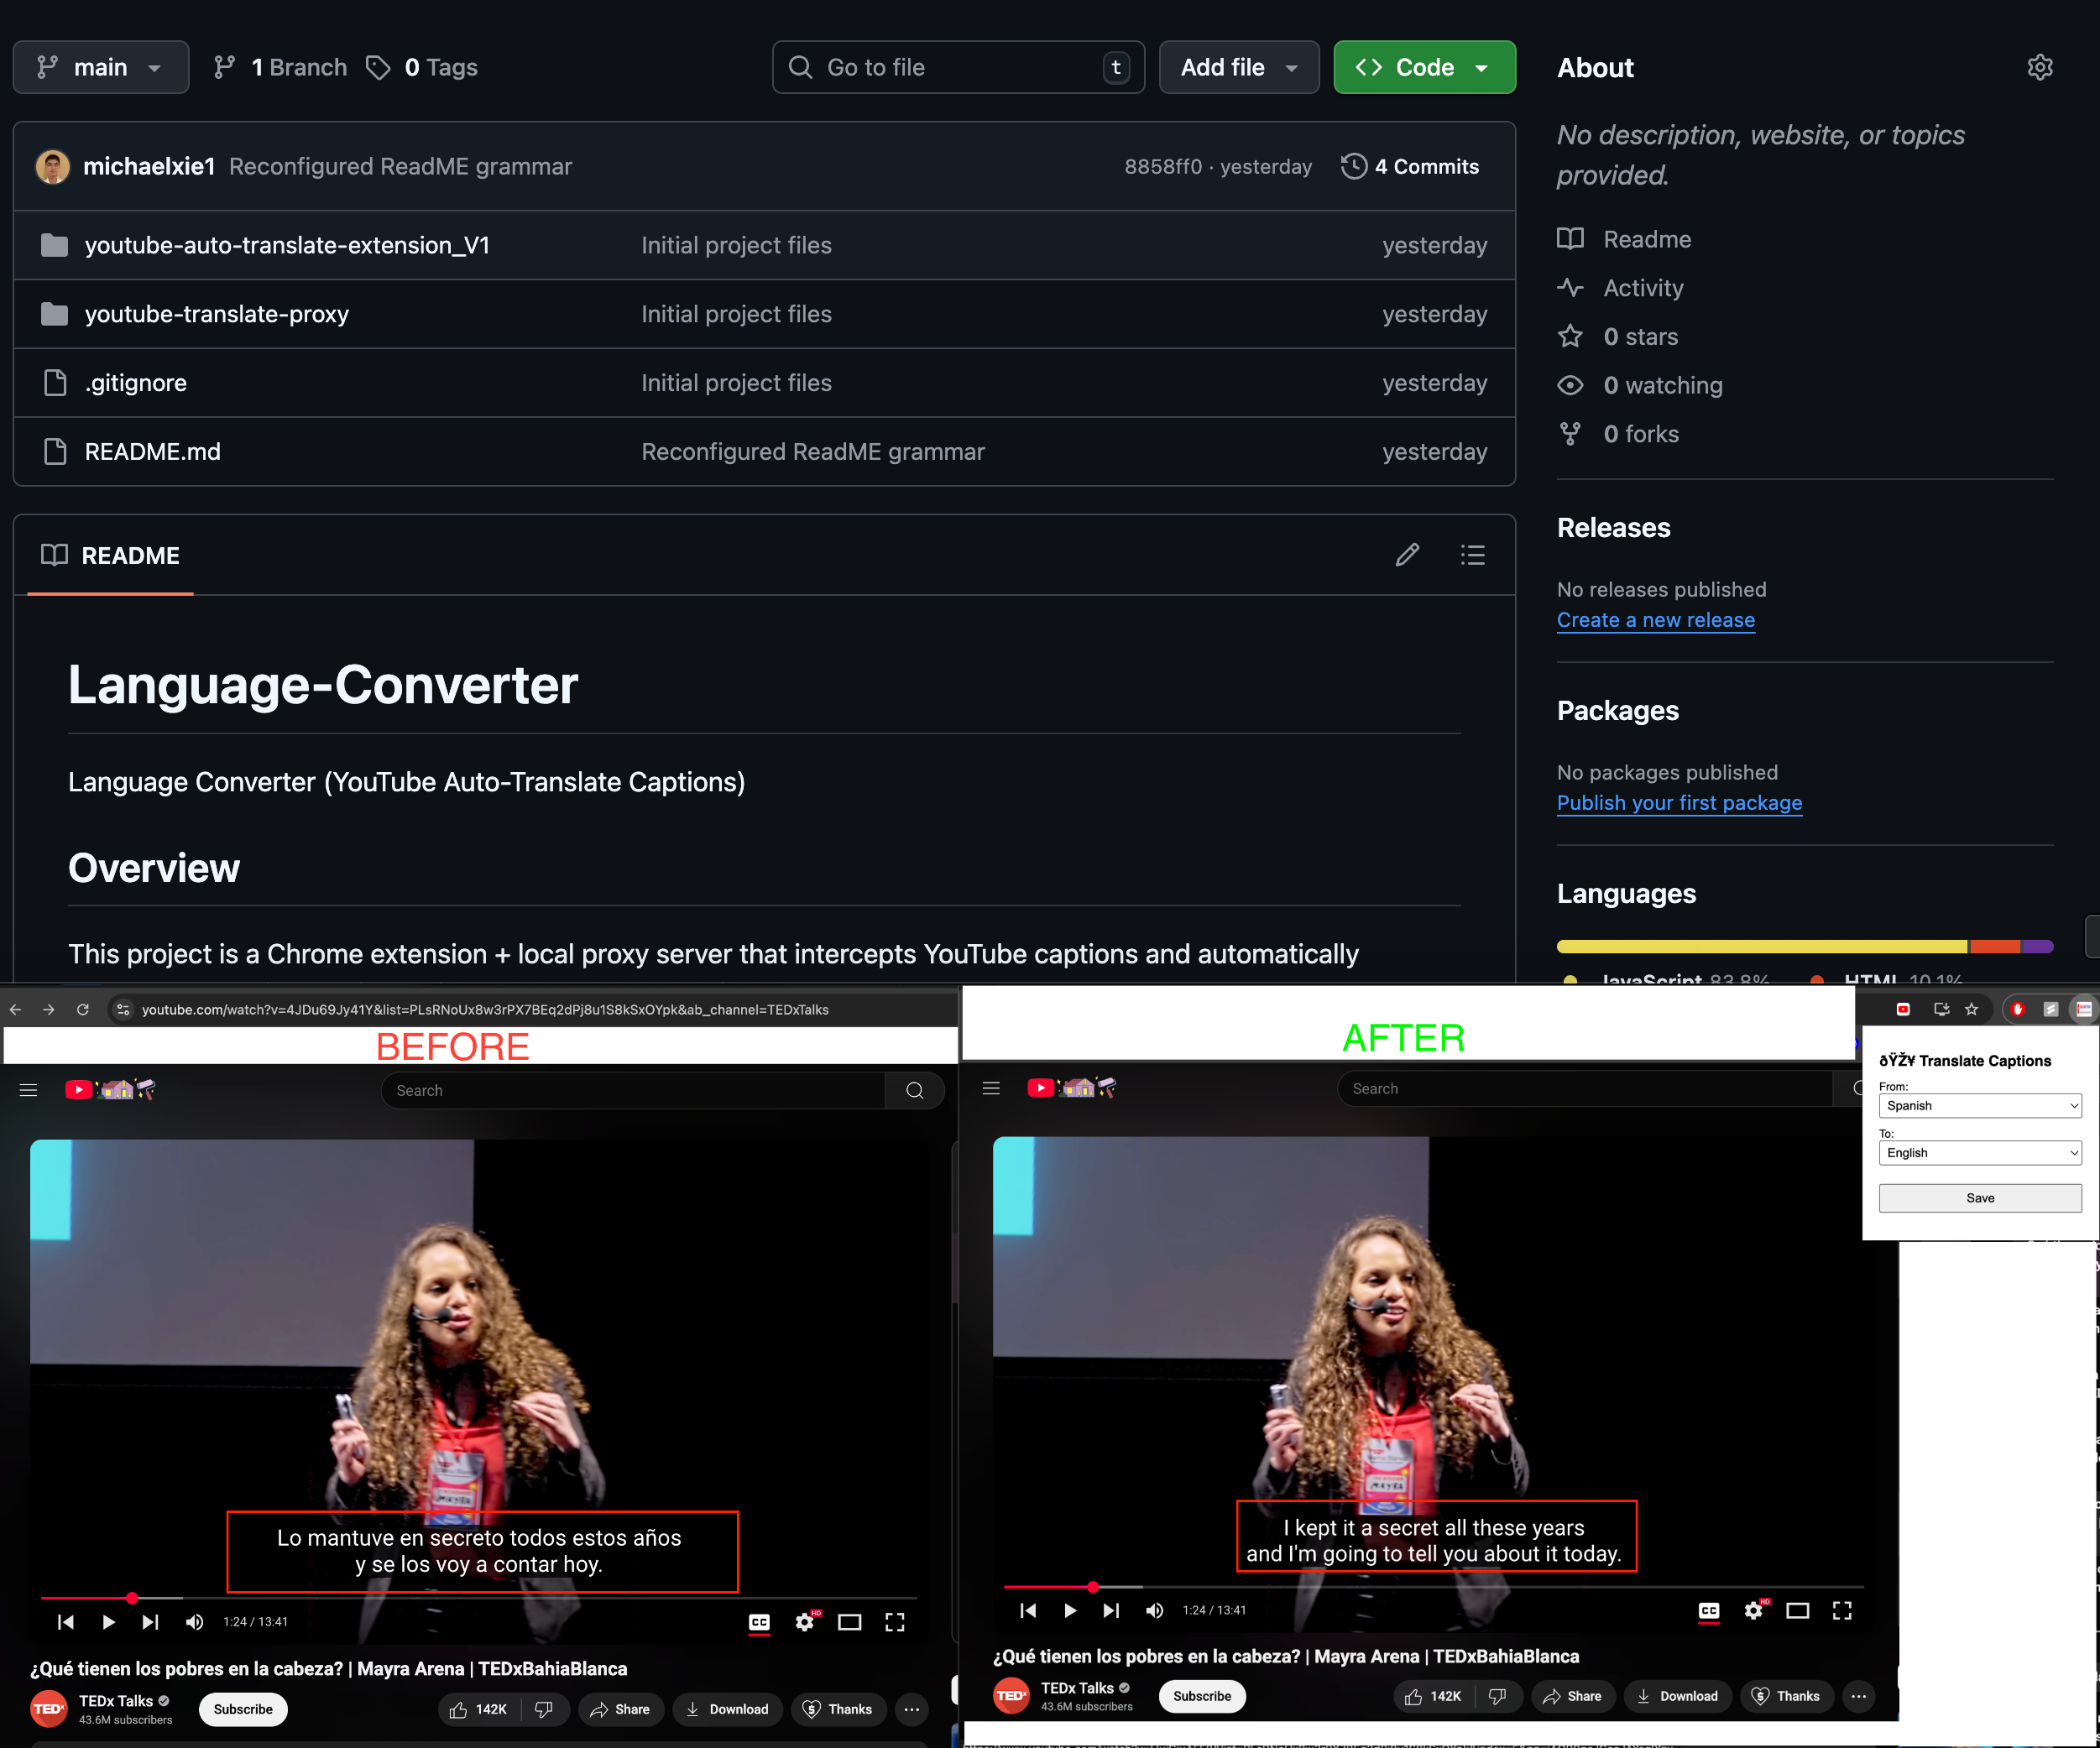Open the Activity link in About
Screen dimensions: 2100x1748
coord(1621,288)
